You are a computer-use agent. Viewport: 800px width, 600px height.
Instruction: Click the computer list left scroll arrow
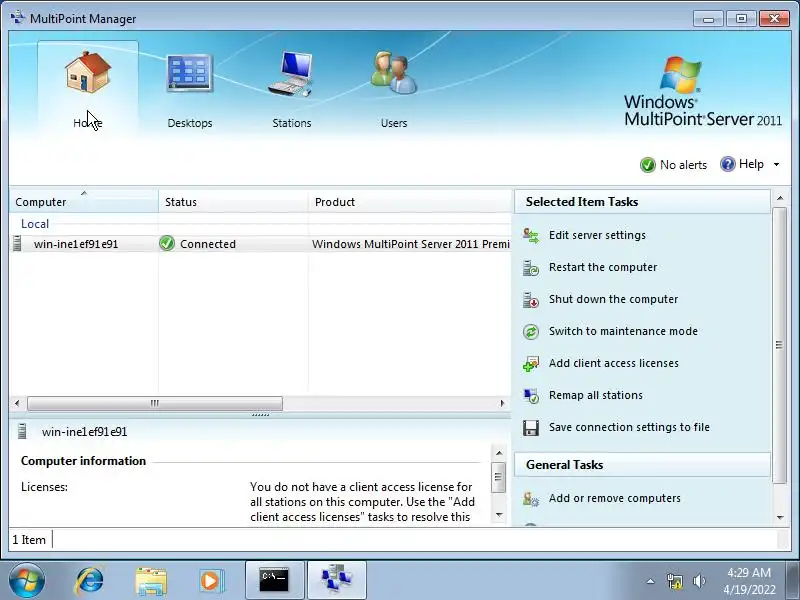(x=17, y=403)
